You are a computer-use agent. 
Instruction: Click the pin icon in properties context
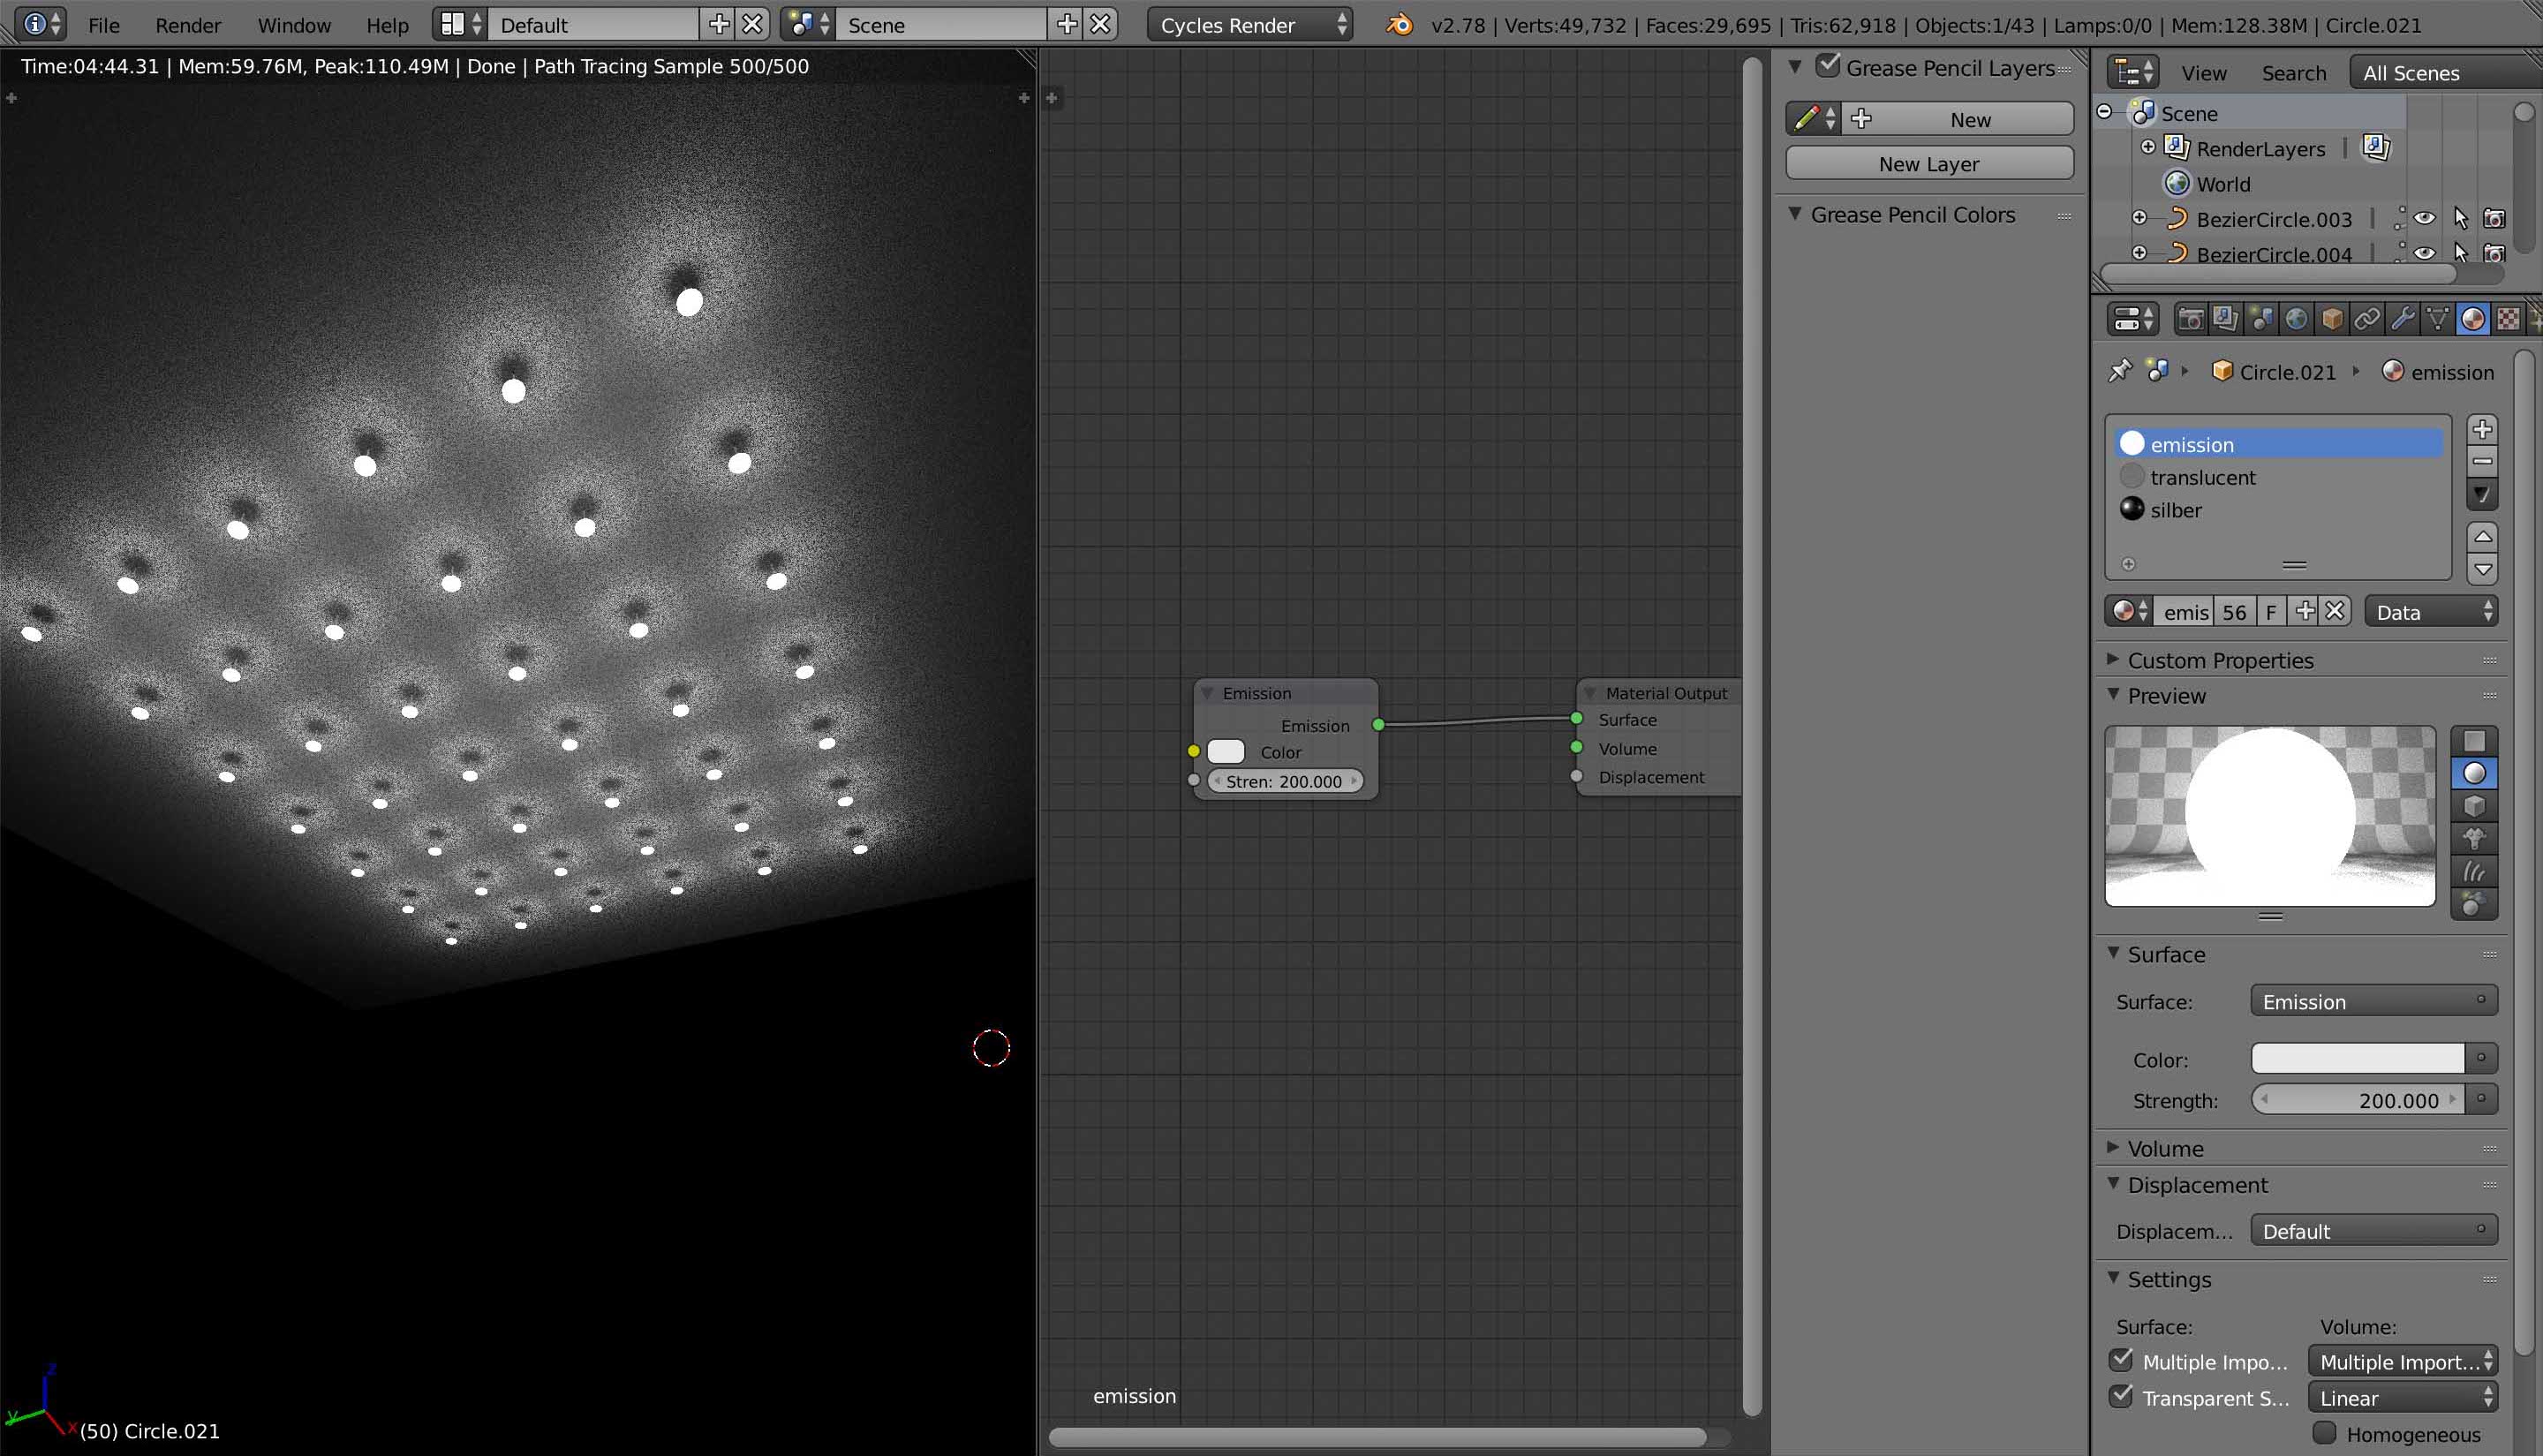[x=2120, y=371]
